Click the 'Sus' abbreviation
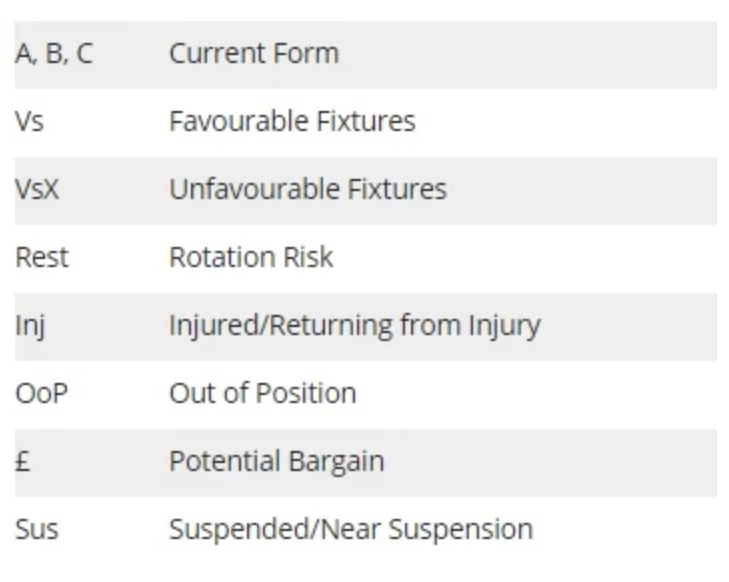 (x=37, y=529)
